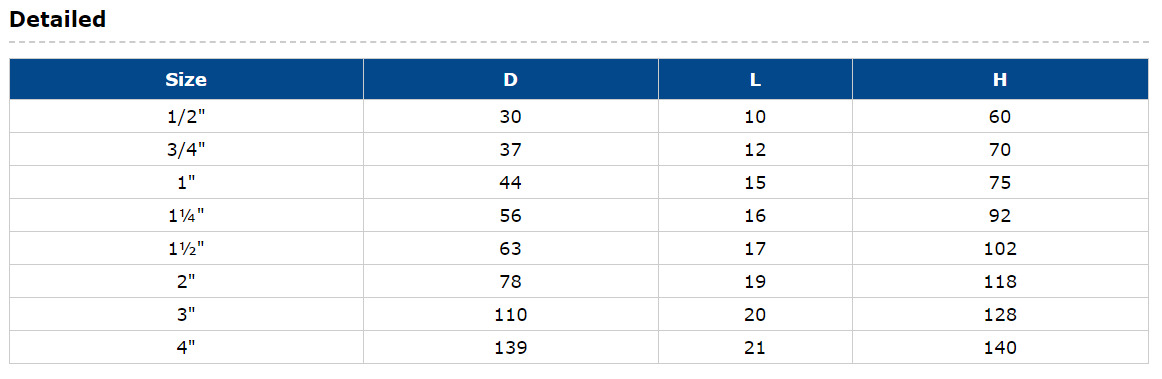Select L value 15 cell
Screen dimensions: 1162x379
pyautogui.click(x=755, y=182)
